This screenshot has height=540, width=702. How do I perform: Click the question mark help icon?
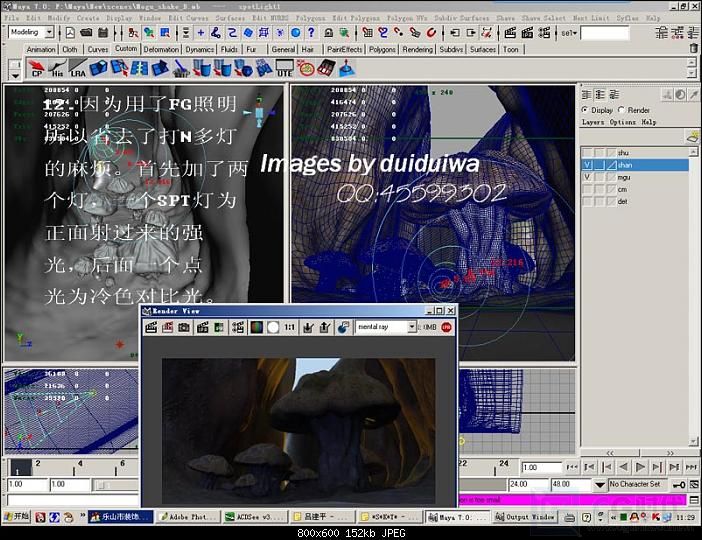[x=311, y=33]
